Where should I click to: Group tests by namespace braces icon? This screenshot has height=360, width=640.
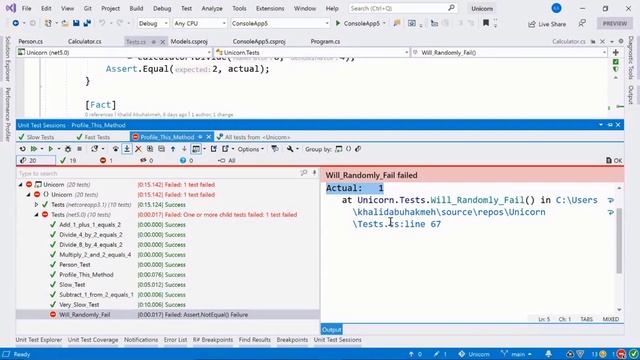pyautogui.click(x=349, y=149)
